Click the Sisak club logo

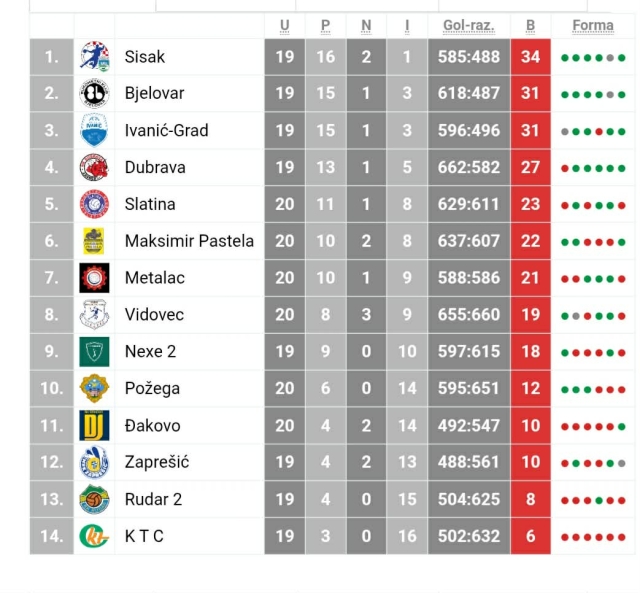pyautogui.click(x=94, y=57)
